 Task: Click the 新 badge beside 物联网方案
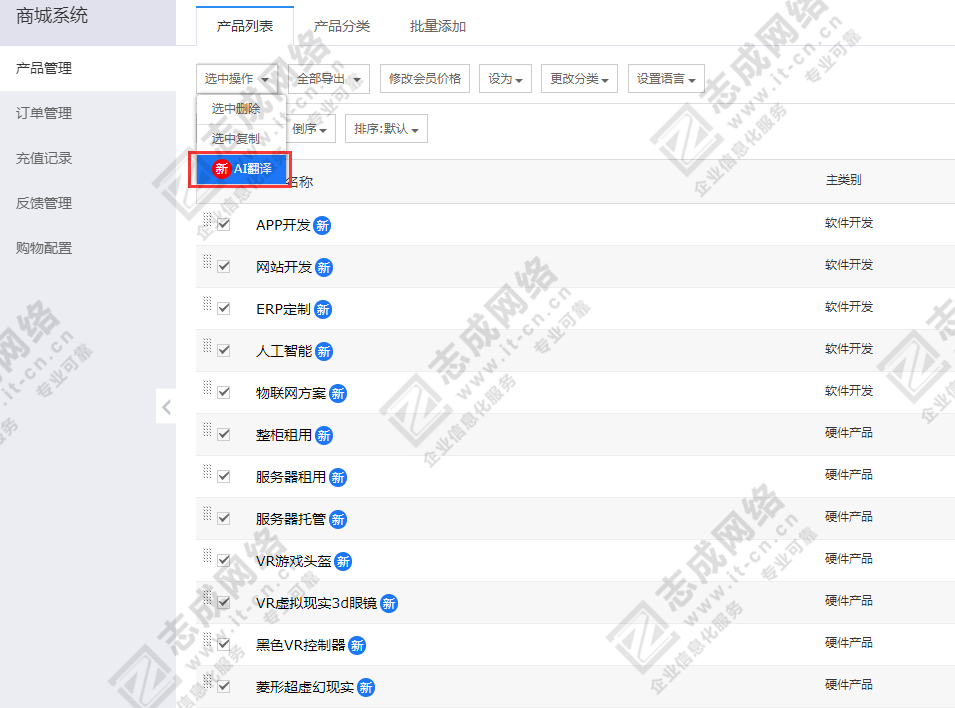click(338, 394)
